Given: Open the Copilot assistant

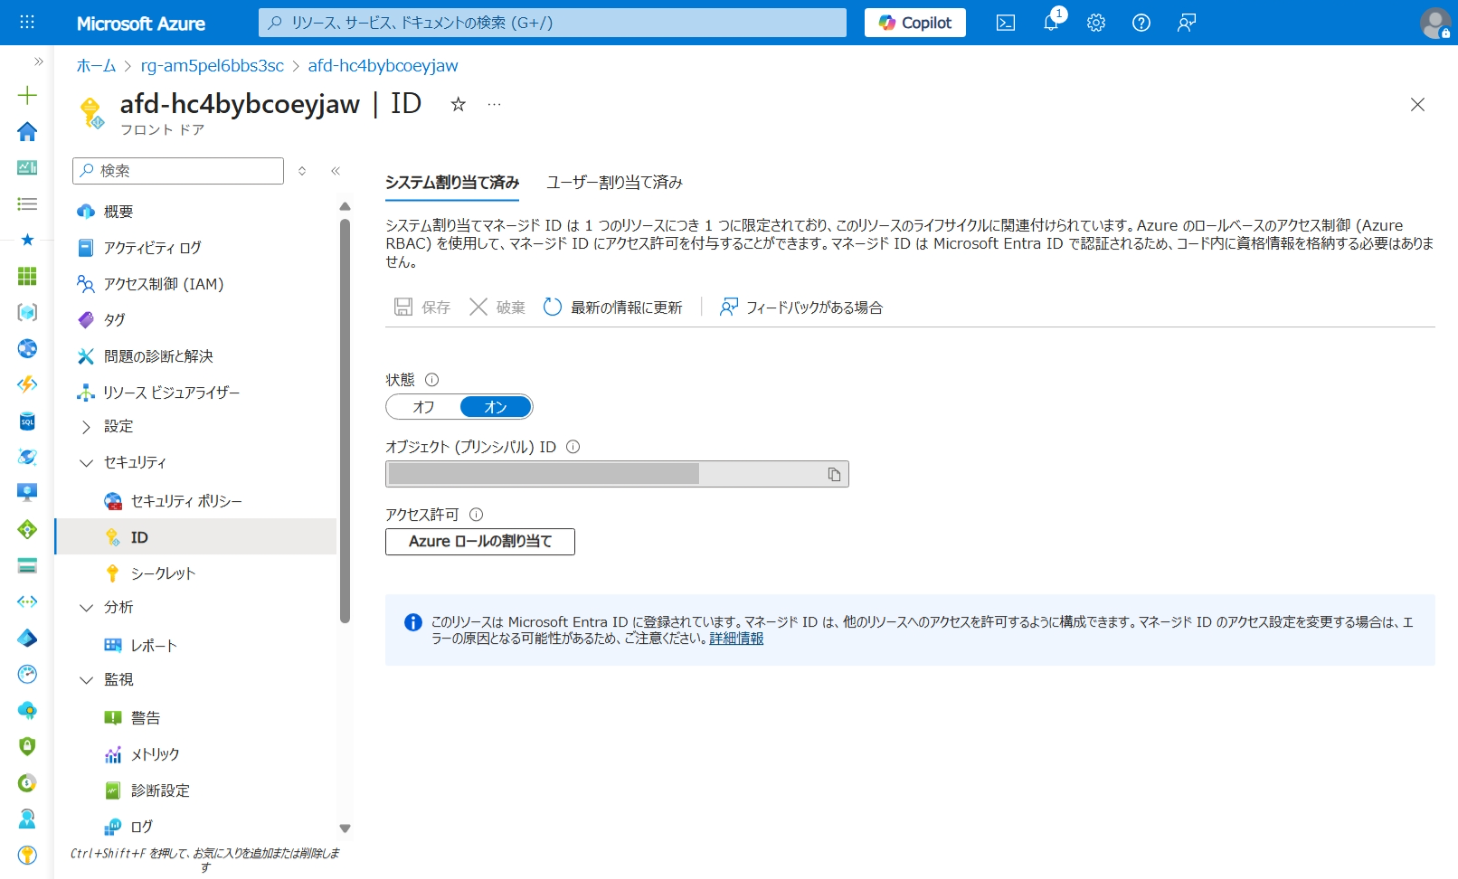Looking at the screenshot, I should point(913,22).
